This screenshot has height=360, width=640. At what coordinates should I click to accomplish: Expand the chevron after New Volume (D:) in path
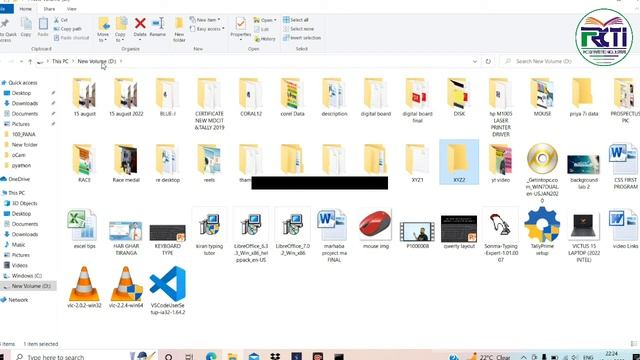[x=121, y=61]
